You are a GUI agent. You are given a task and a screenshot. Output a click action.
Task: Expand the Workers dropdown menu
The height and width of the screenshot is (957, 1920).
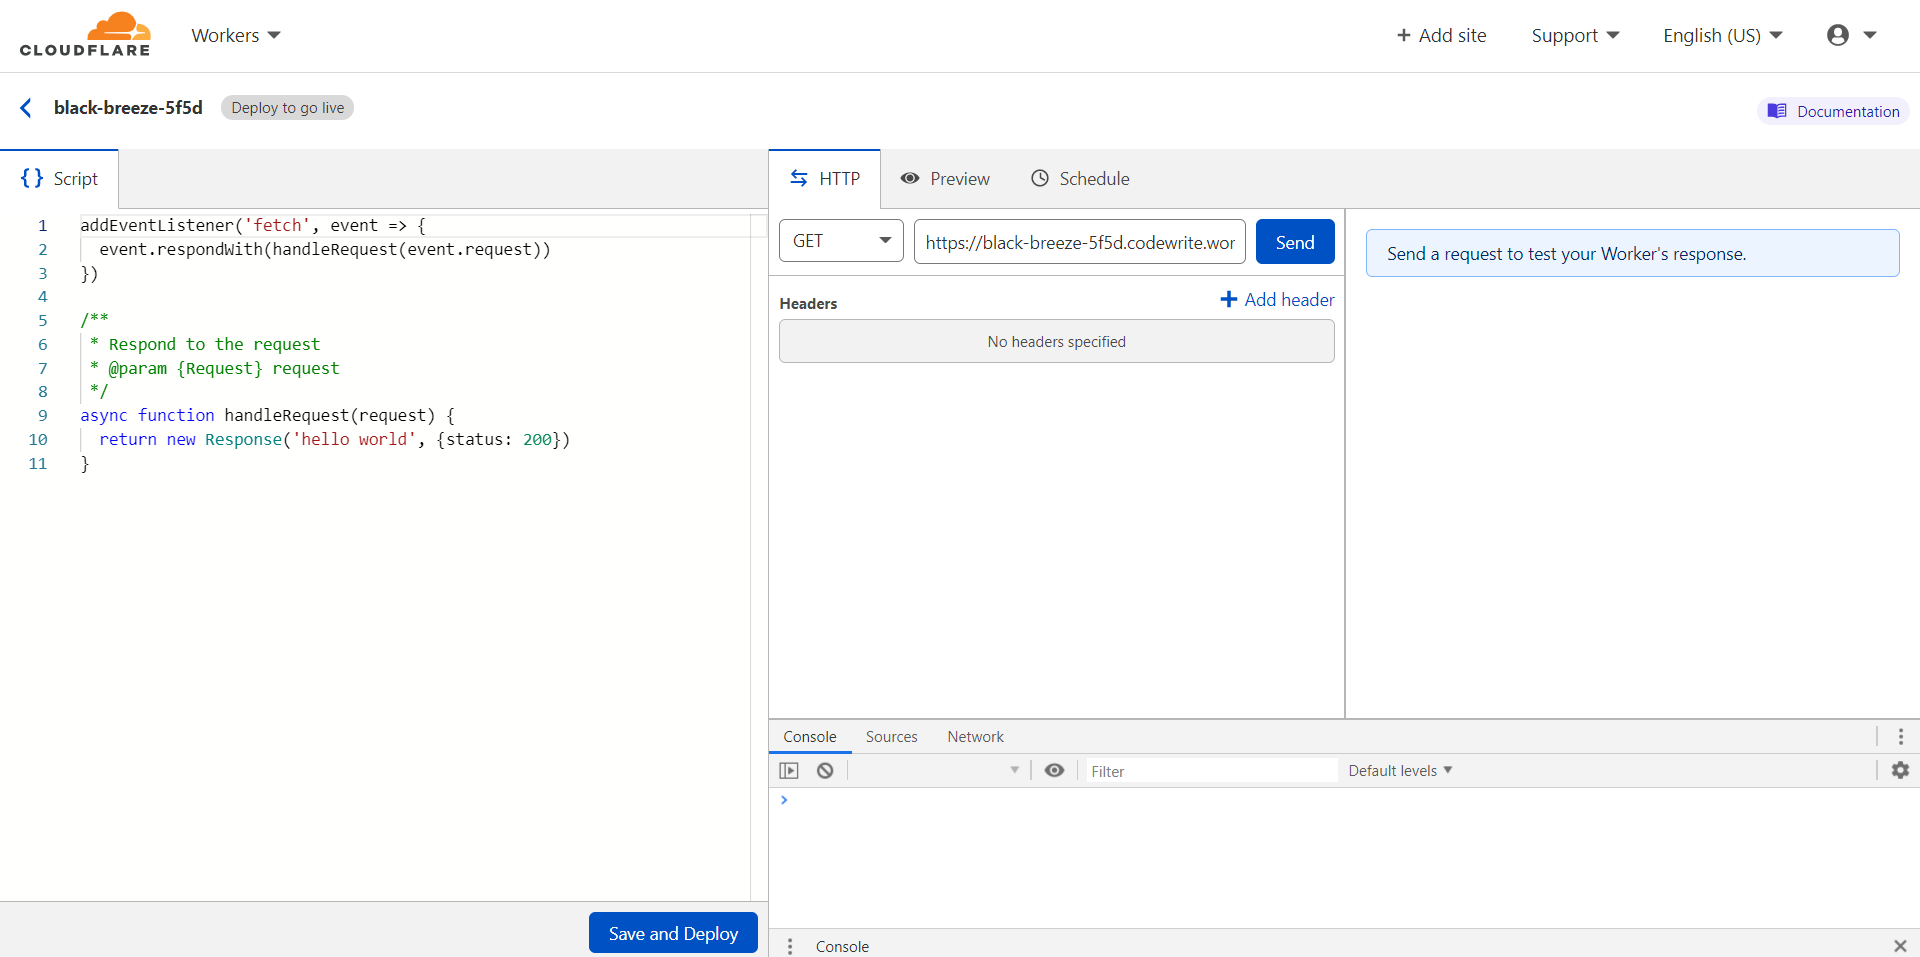pos(236,36)
